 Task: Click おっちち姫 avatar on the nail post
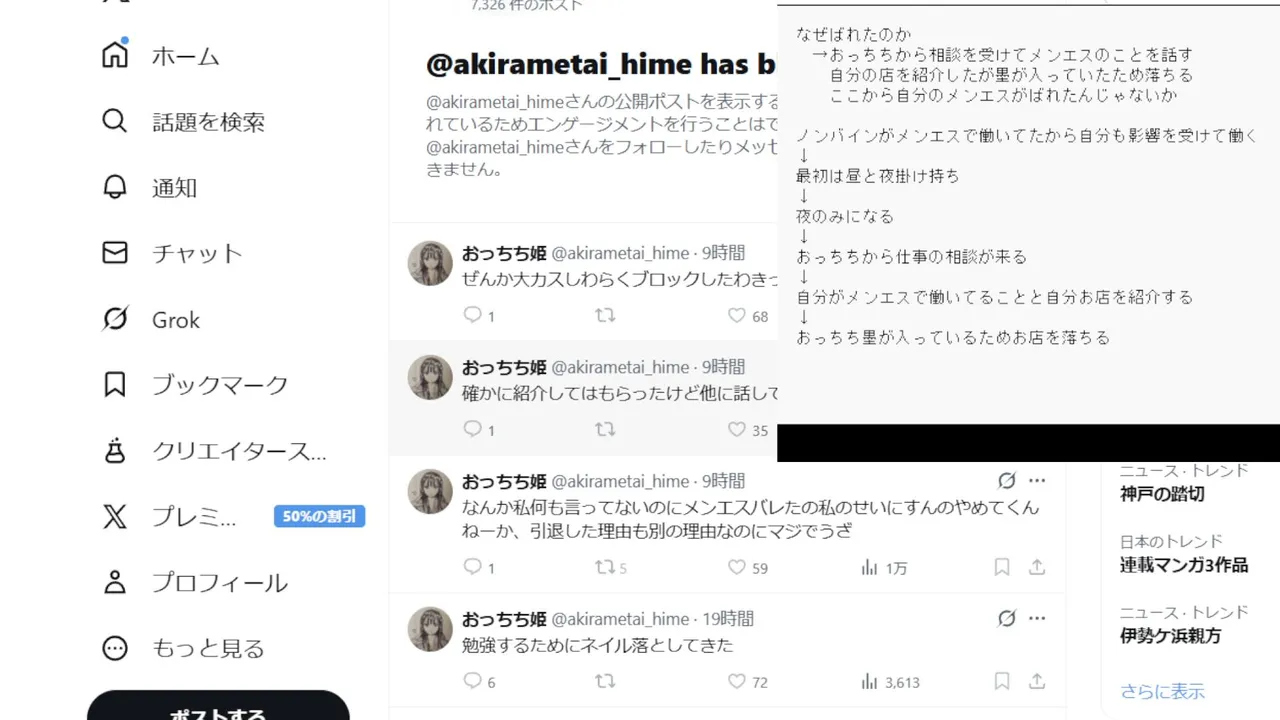pyautogui.click(x=430, y=630)
